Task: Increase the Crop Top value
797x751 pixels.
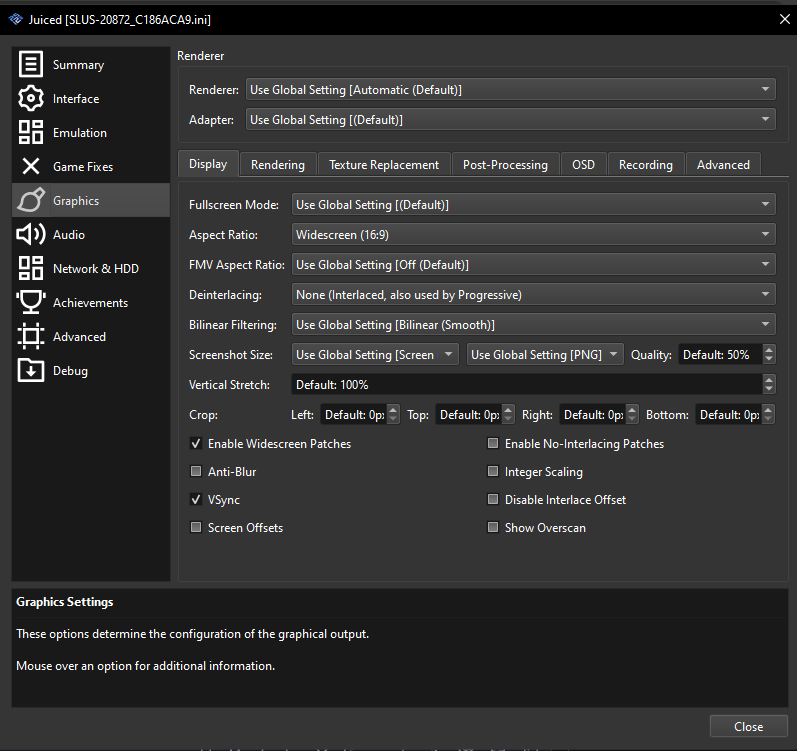Action: coord(508,409)
